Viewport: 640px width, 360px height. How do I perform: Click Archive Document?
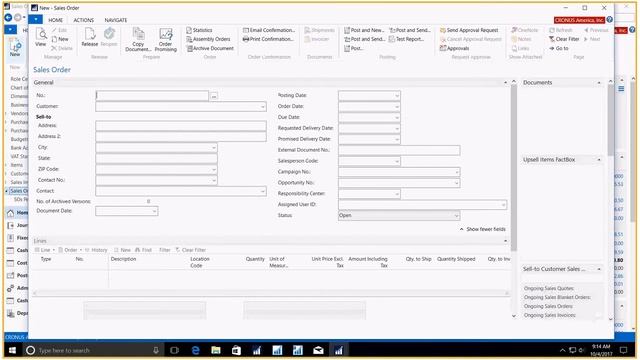click(210, 48)
